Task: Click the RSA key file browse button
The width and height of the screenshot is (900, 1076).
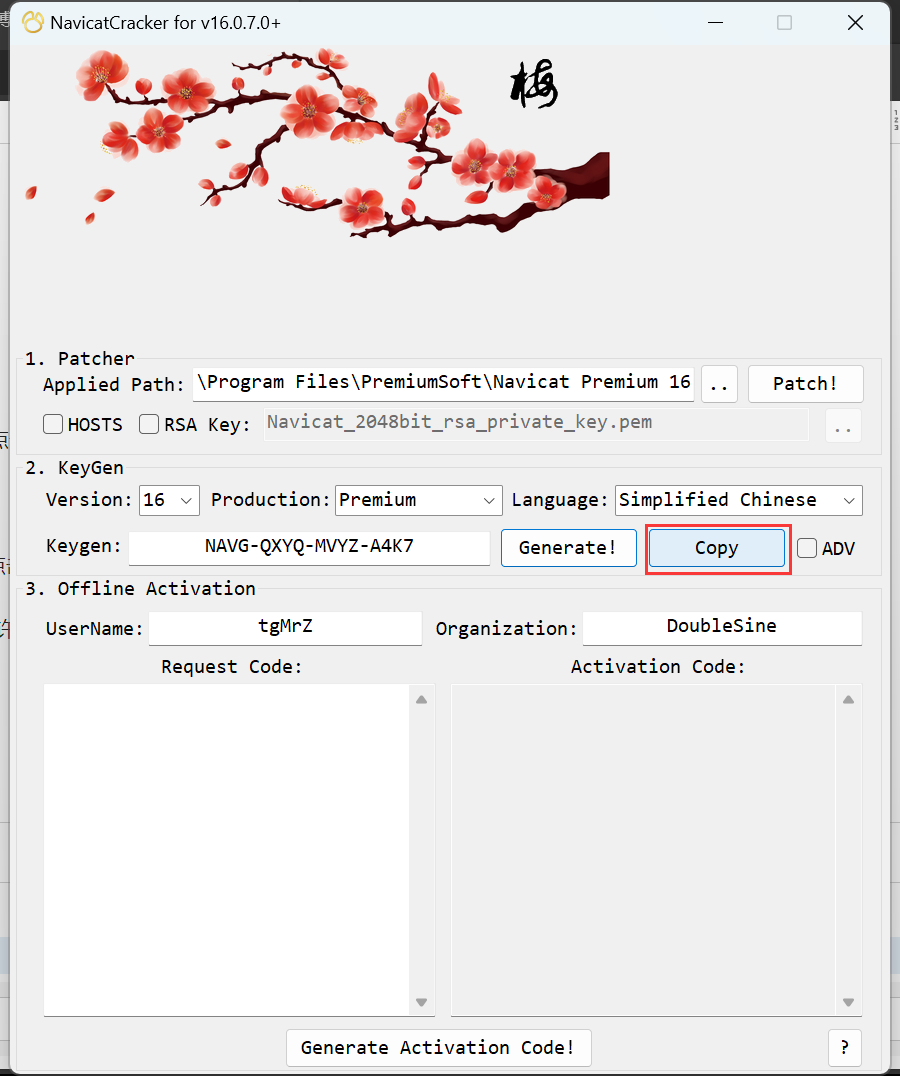Action: click(842, 426)
